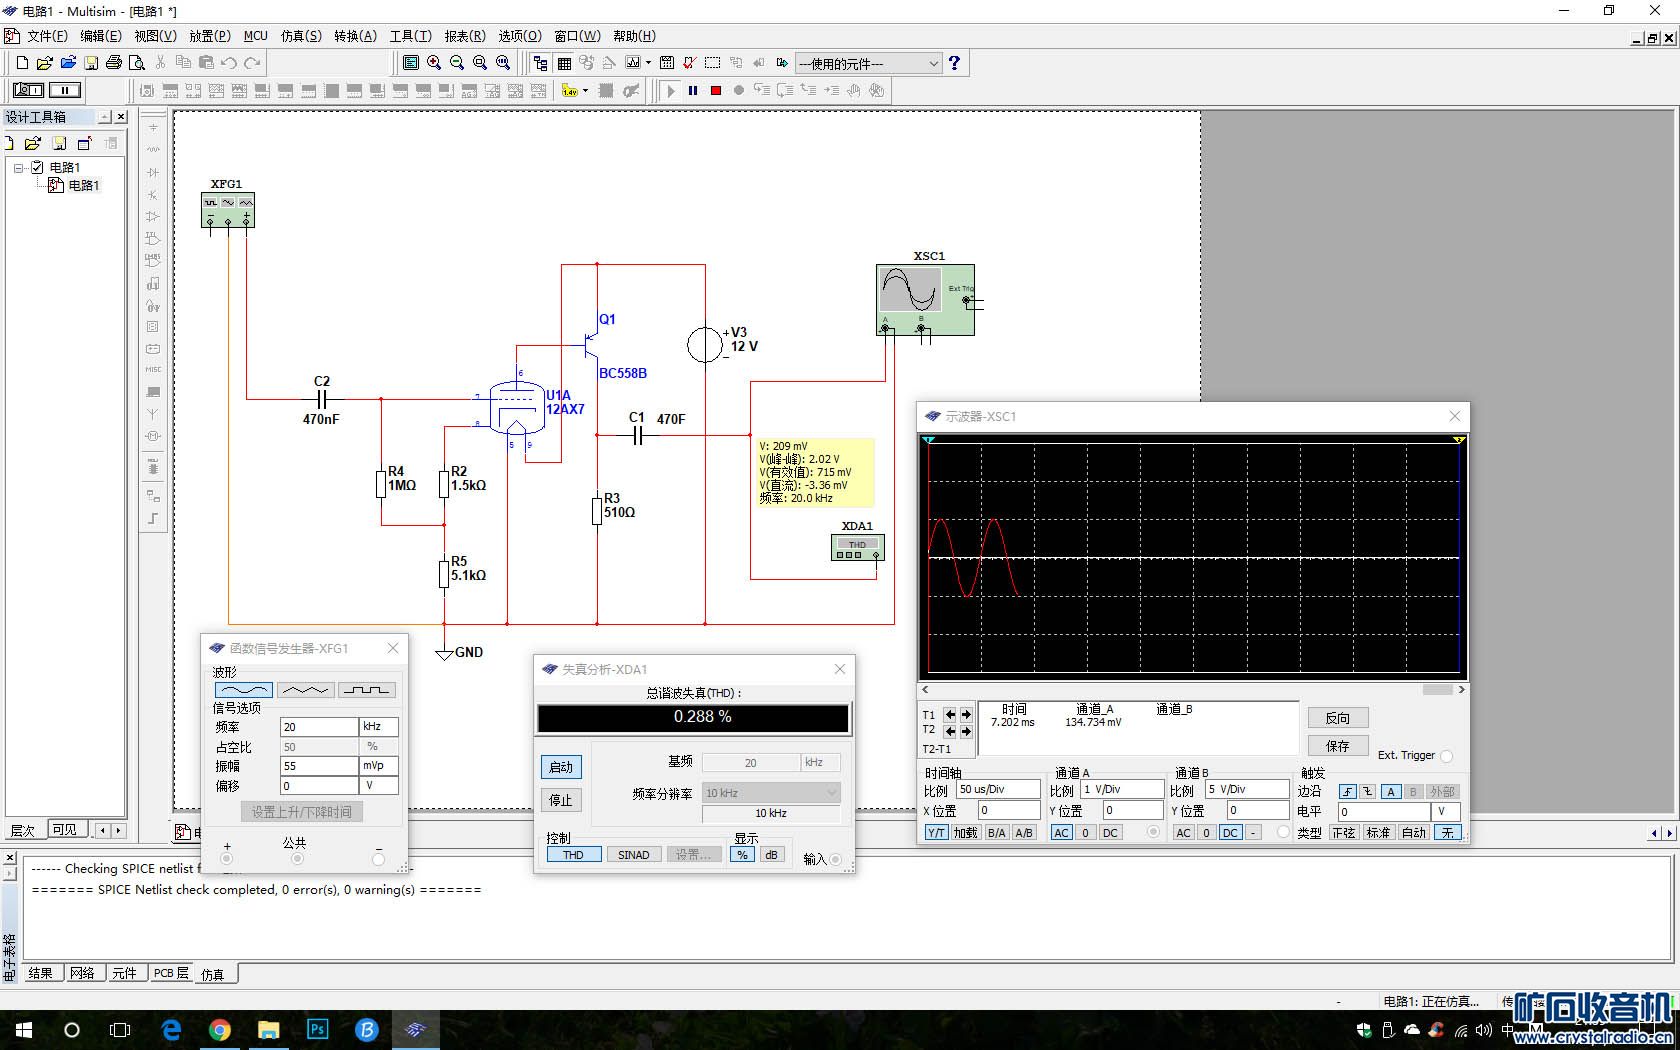Viewport: 1680px width, 1050px height.
Task: Click the XSC1 oscilloscope instrument on schematic
Action: [925, 299]
